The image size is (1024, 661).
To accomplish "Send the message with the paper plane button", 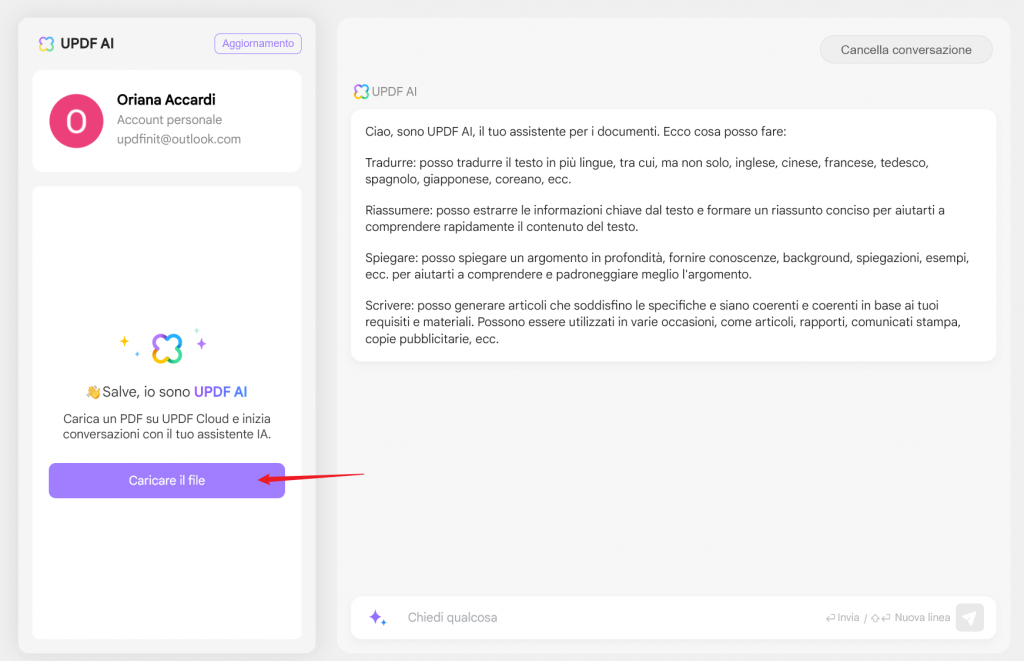I will [x=969, y=618].
